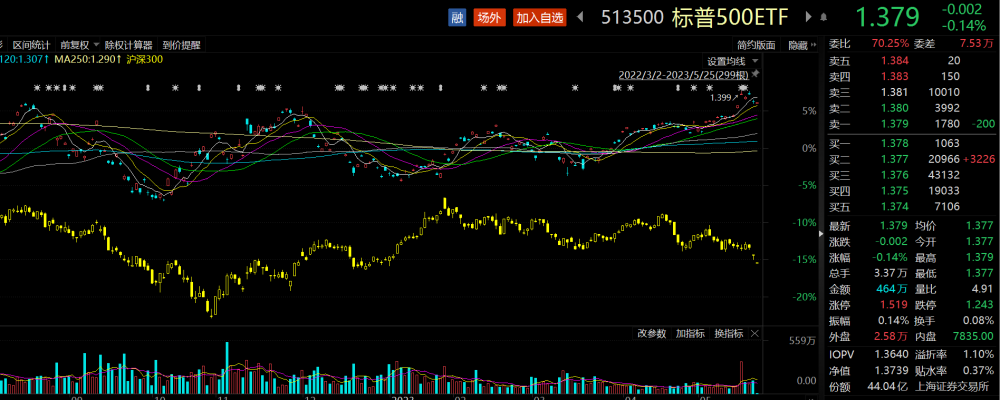Select the 买二 1.377 bid row
The width and height of the screenshot is (1000, 400).
click(x=912, y=159)
